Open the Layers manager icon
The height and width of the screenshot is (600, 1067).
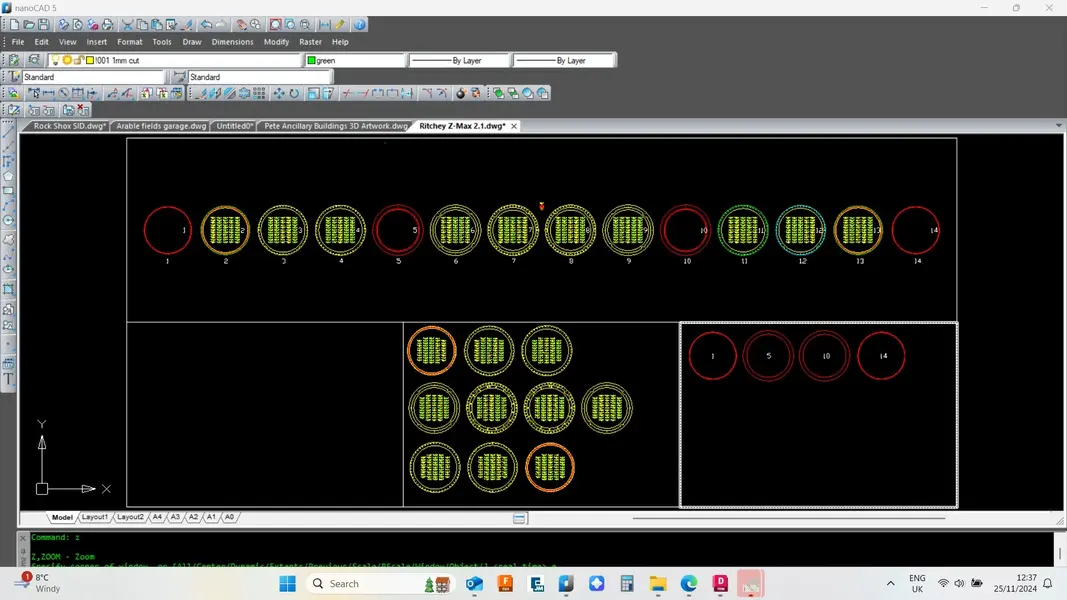[14, 60]
